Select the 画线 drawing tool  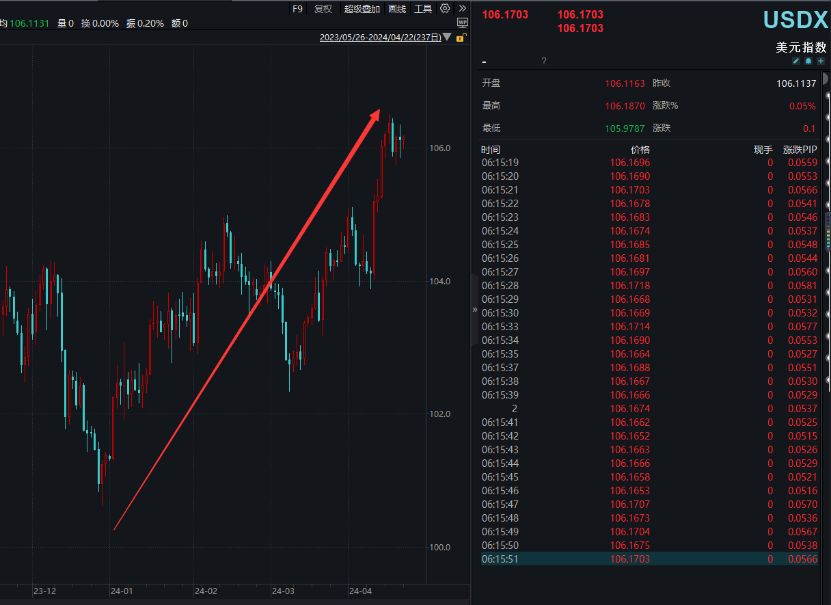click(x=397, y=8)
